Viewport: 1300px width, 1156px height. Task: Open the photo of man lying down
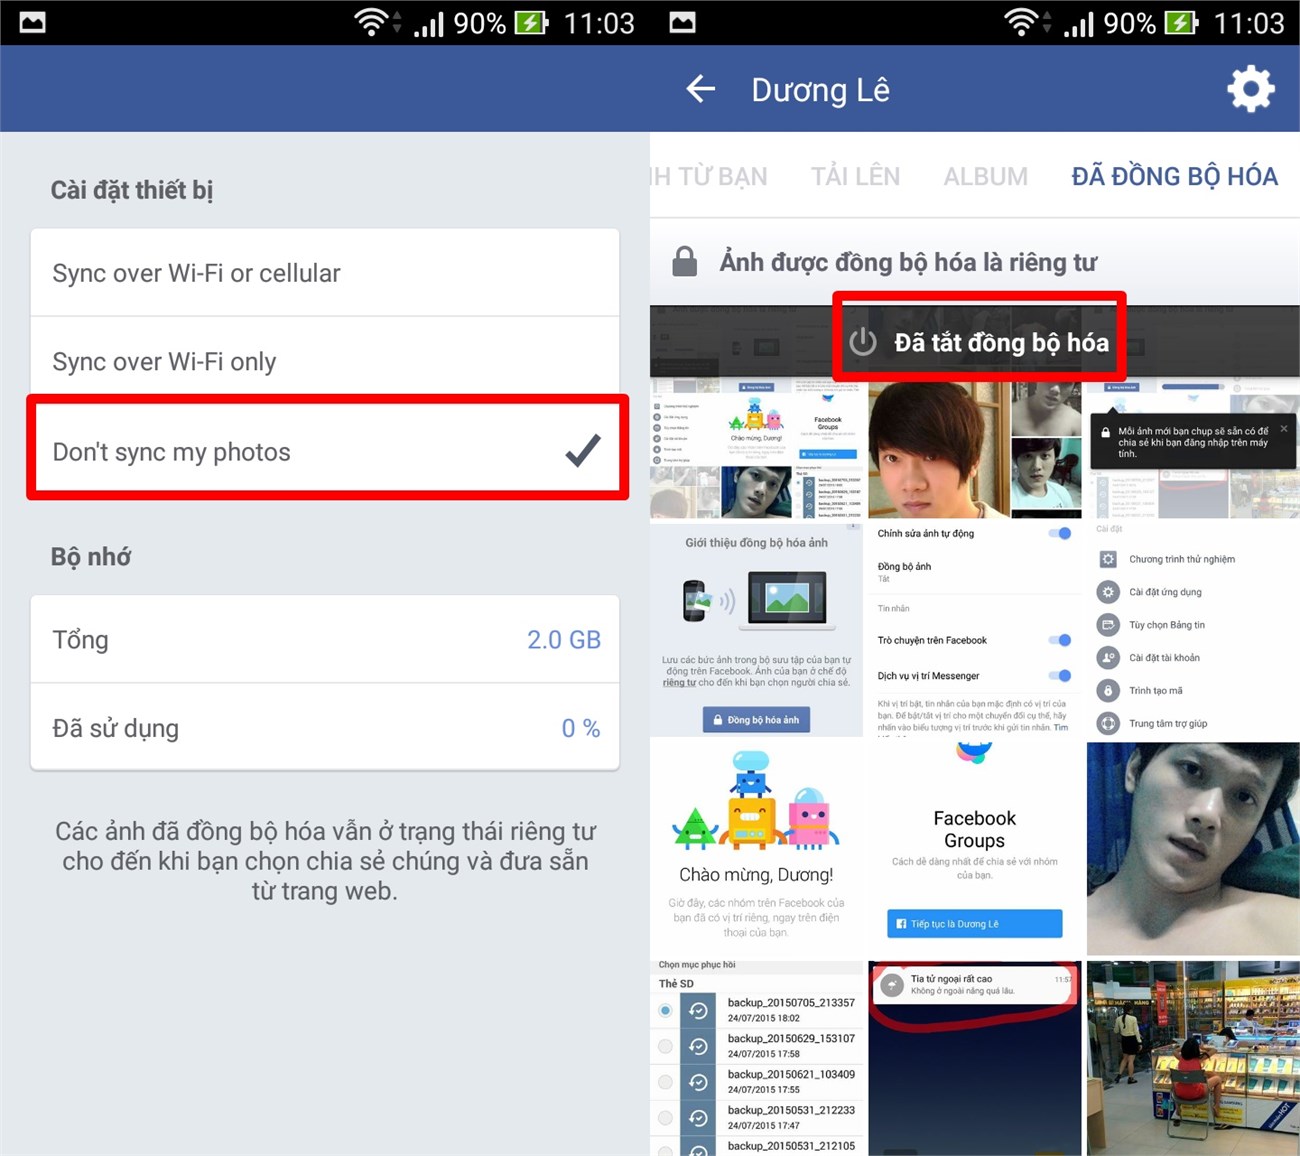point(1193,849)
